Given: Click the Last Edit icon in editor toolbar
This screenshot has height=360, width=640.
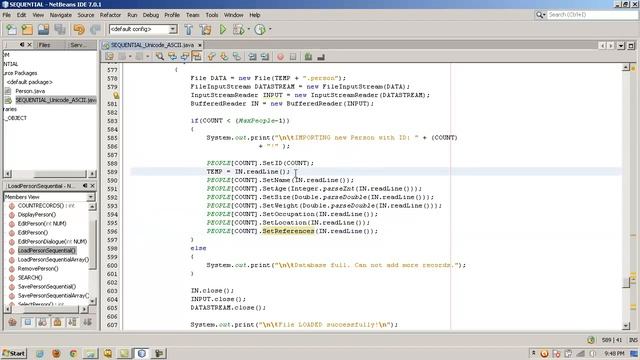Looking at the screenshot, I should 109,57.
